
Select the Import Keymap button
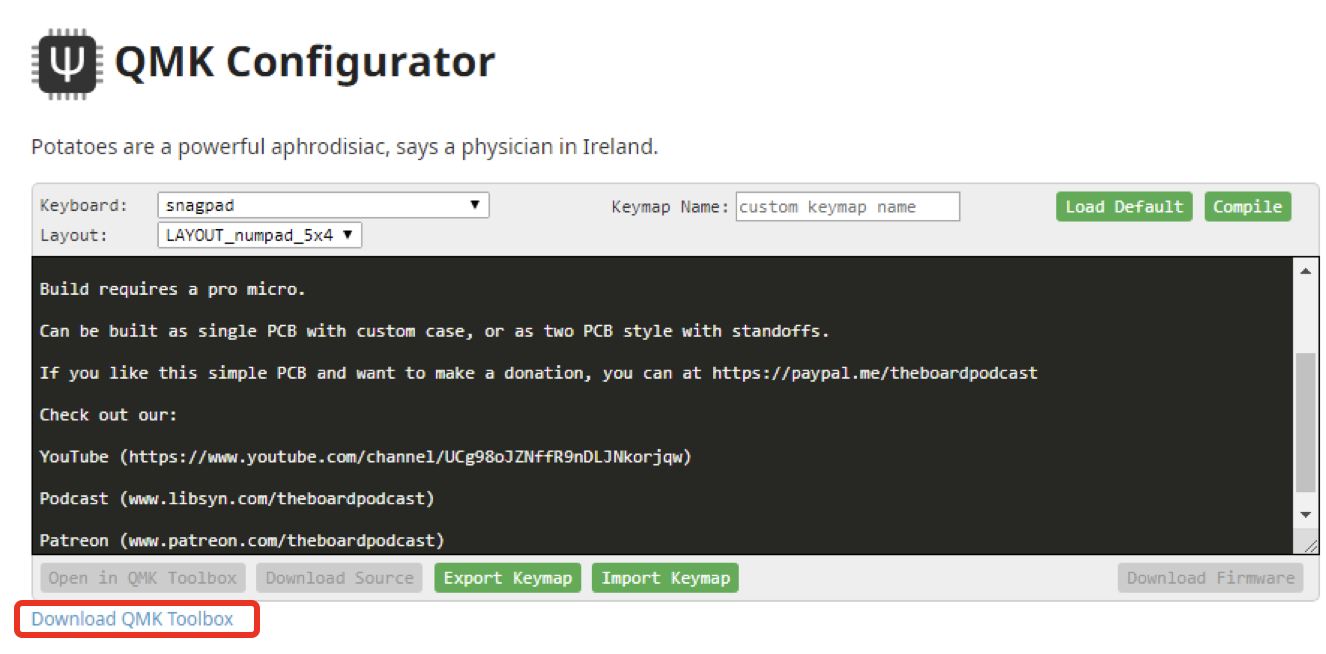coord(665,578)
